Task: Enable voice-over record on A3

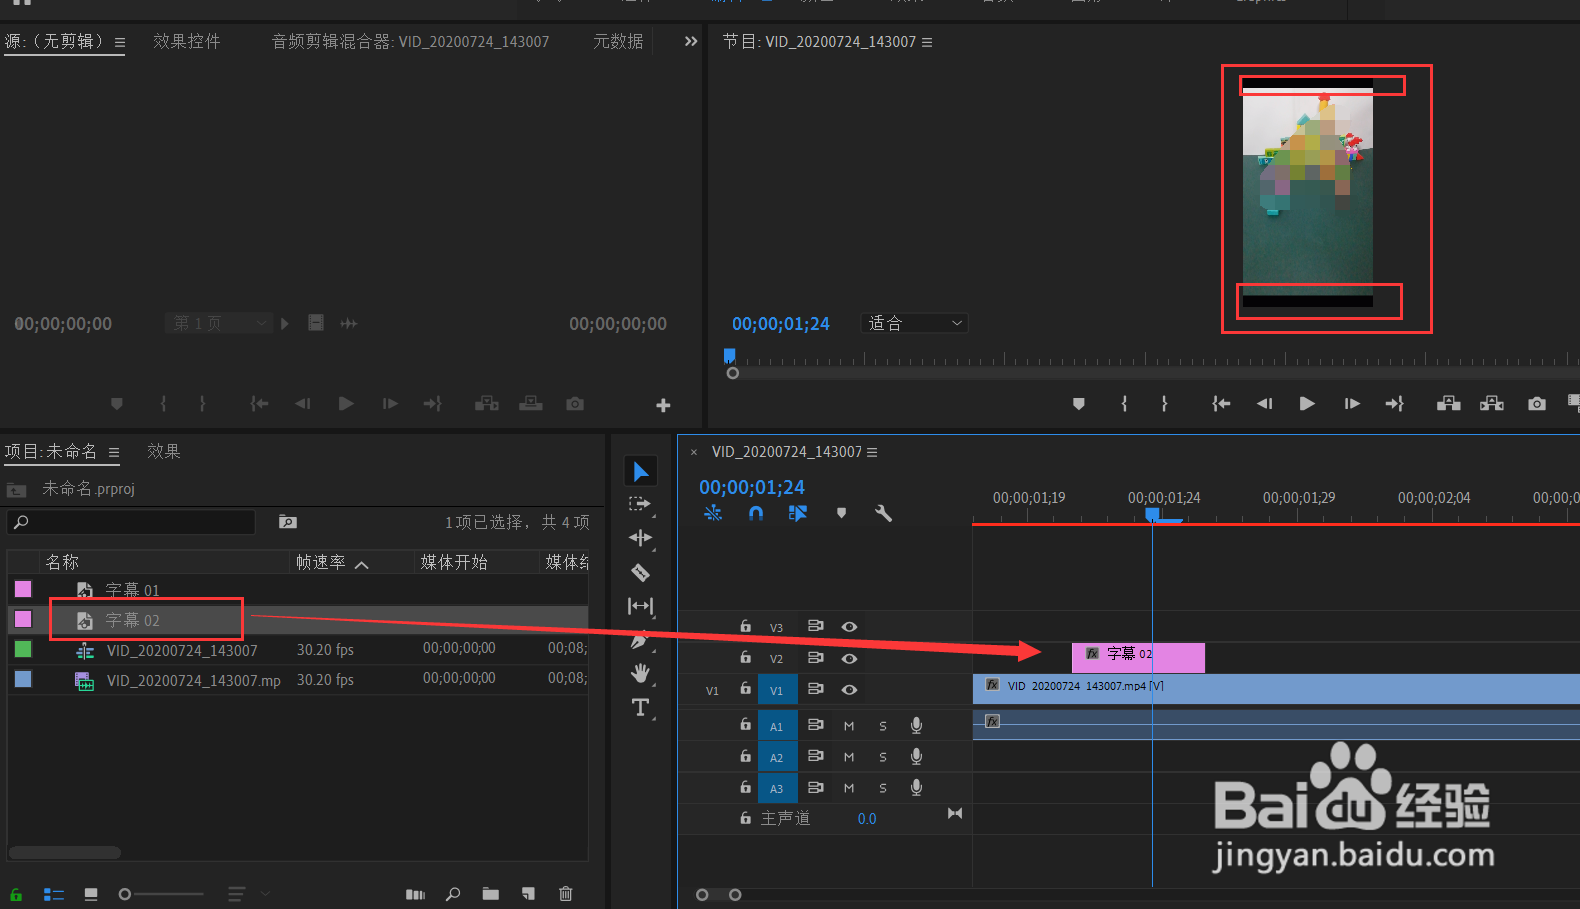Action: tap(916, 788)
